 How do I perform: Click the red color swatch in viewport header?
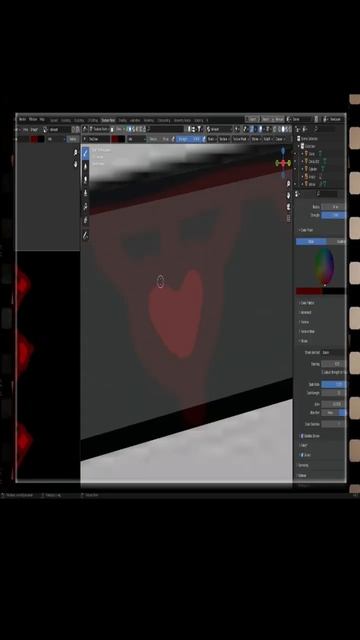tap(115, 139)
